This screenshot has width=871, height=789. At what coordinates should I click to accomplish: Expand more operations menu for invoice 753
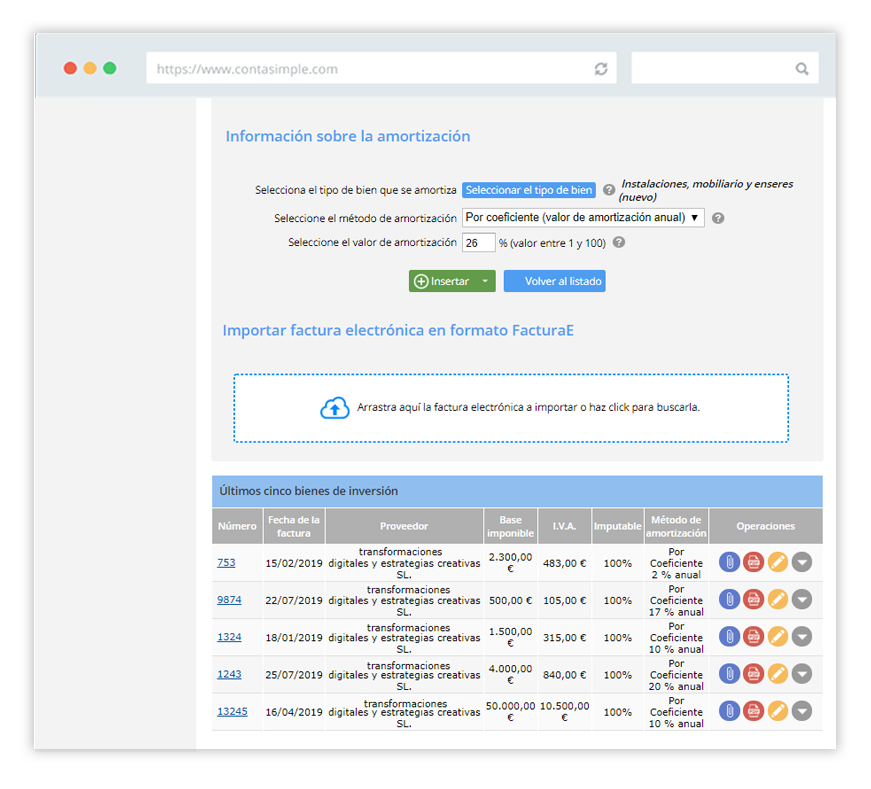(801, 562)
